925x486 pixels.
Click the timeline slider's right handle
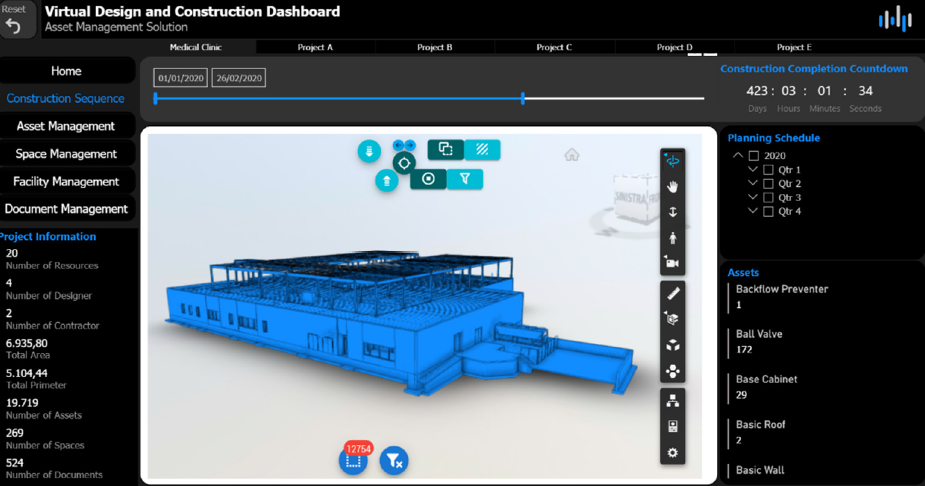[523, 98]
